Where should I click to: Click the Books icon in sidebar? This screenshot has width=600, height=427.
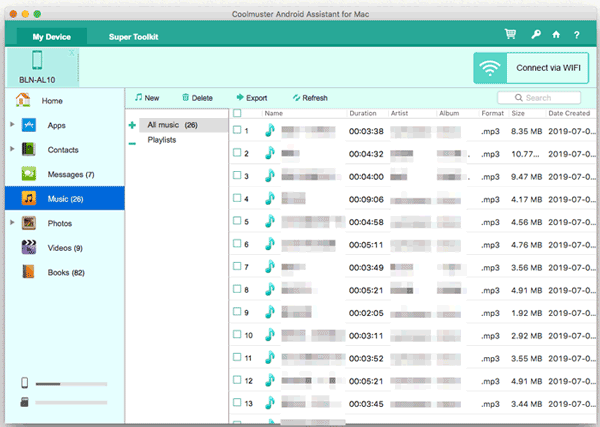28,272
